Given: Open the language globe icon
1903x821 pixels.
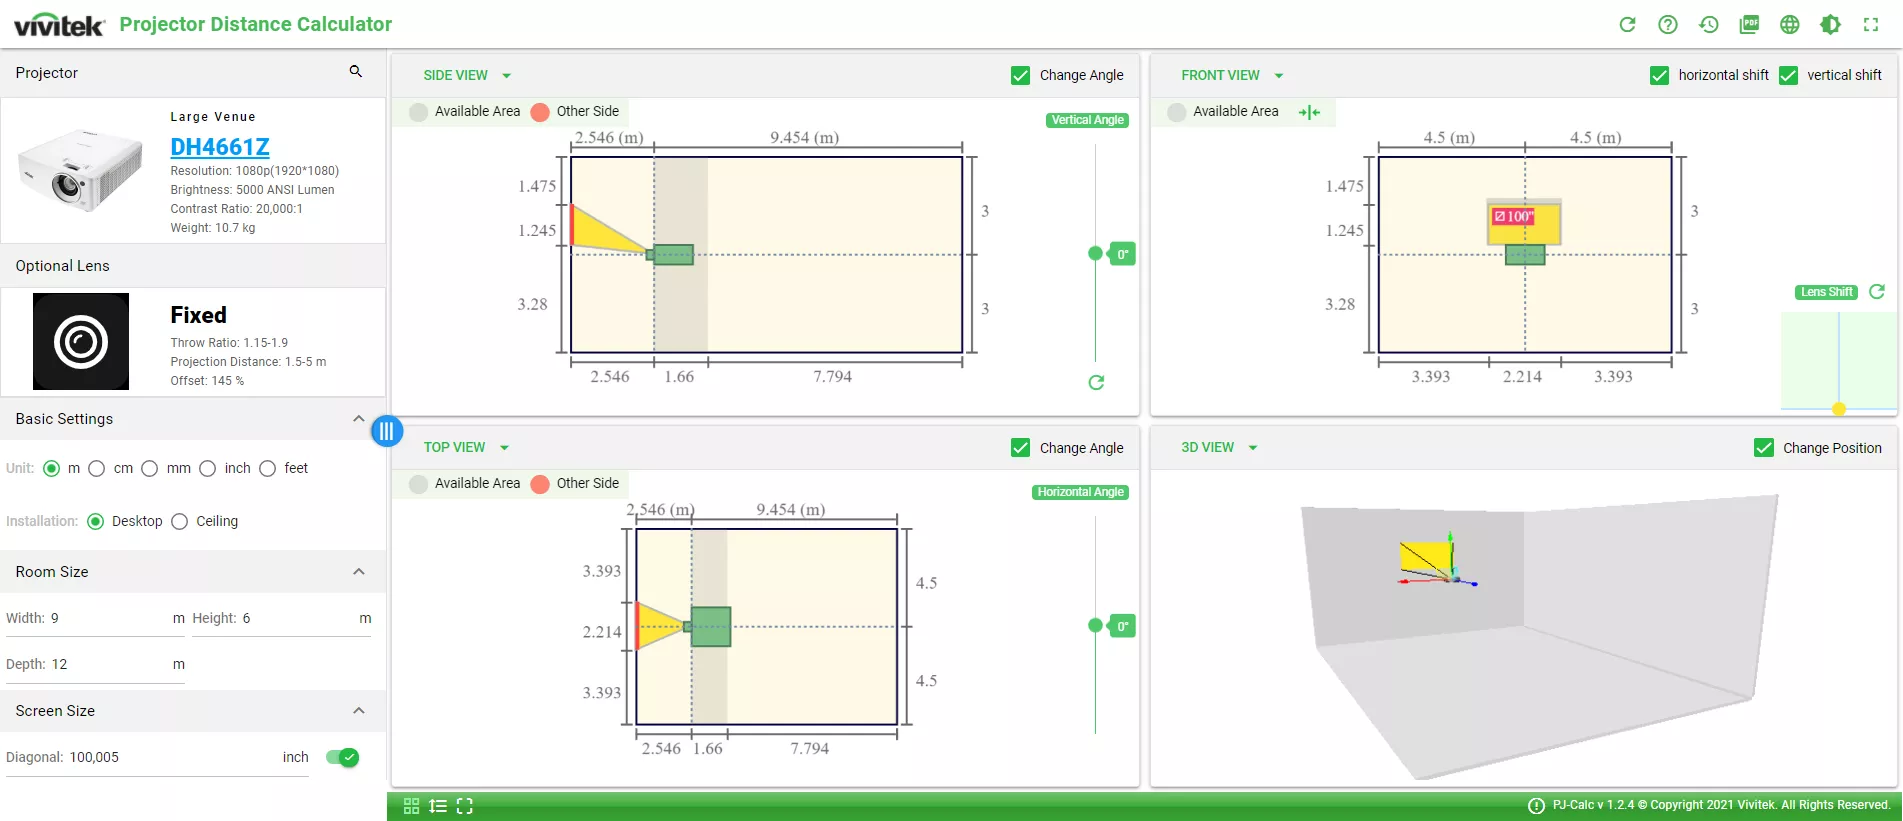Looking at the screenshot, I should coord(1790,24).
